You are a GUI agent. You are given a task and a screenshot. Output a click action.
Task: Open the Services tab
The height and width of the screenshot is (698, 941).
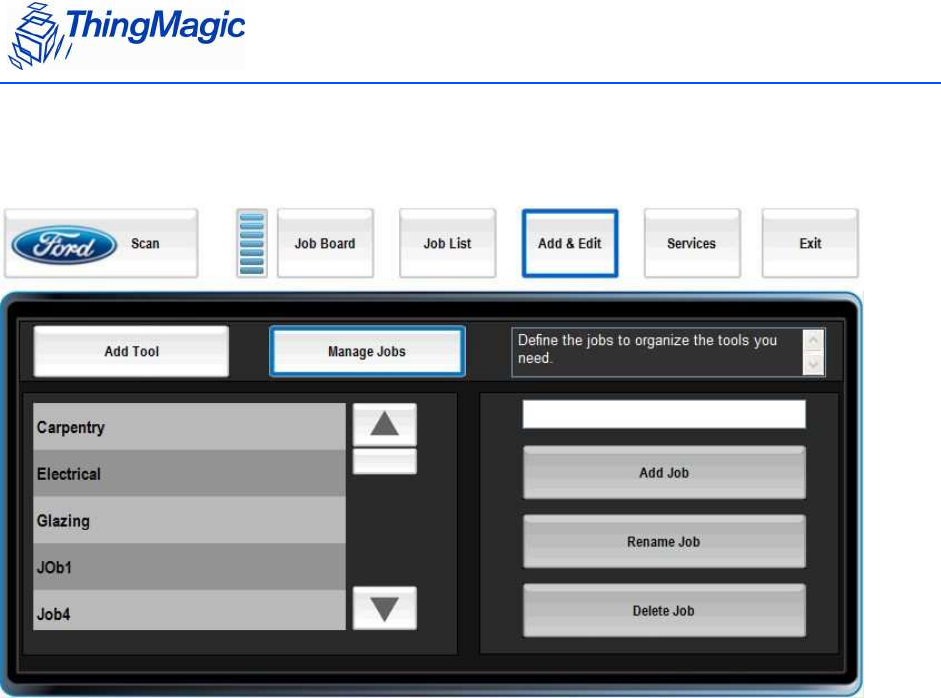[692, 243]
